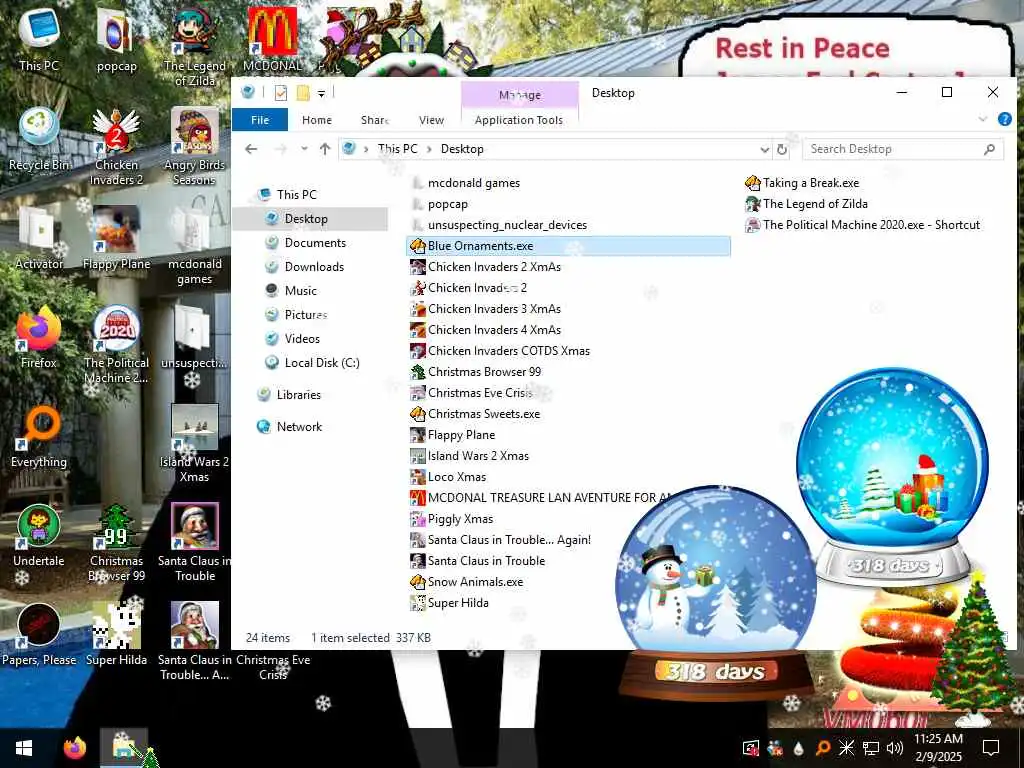Open the notification center icon
The height and width of the screenshot is (768, 1024).
[x=991, y=748]
